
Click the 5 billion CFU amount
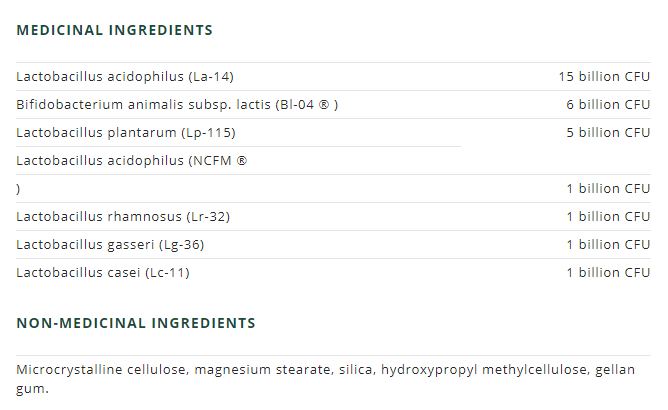(x=608, y=132)
